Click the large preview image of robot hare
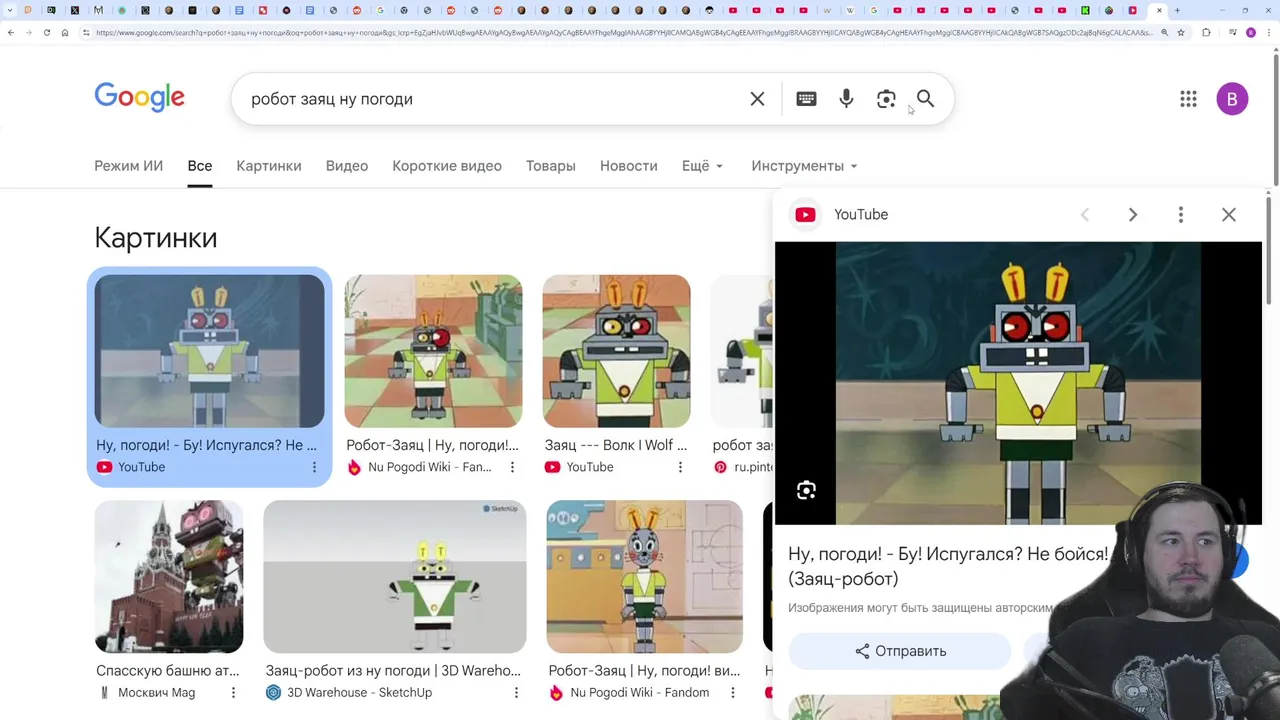Viewport: 1280px width, 720px height. [1018, 383]
